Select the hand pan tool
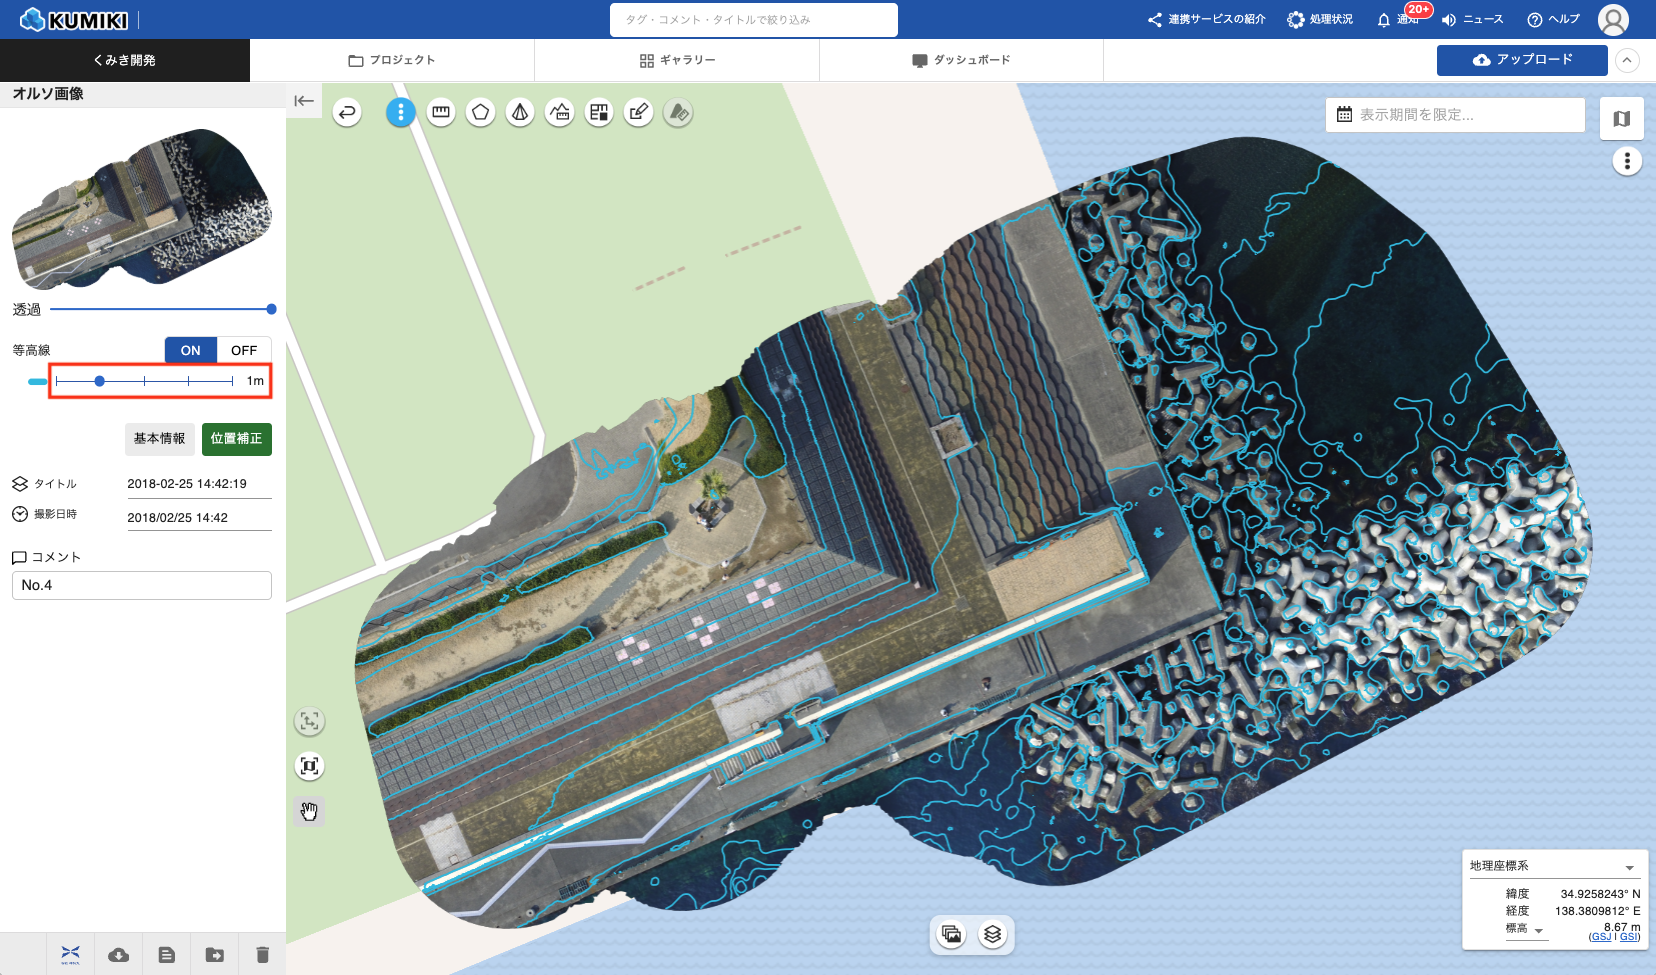Screen dimensions: 1656x975 [309, 811]
